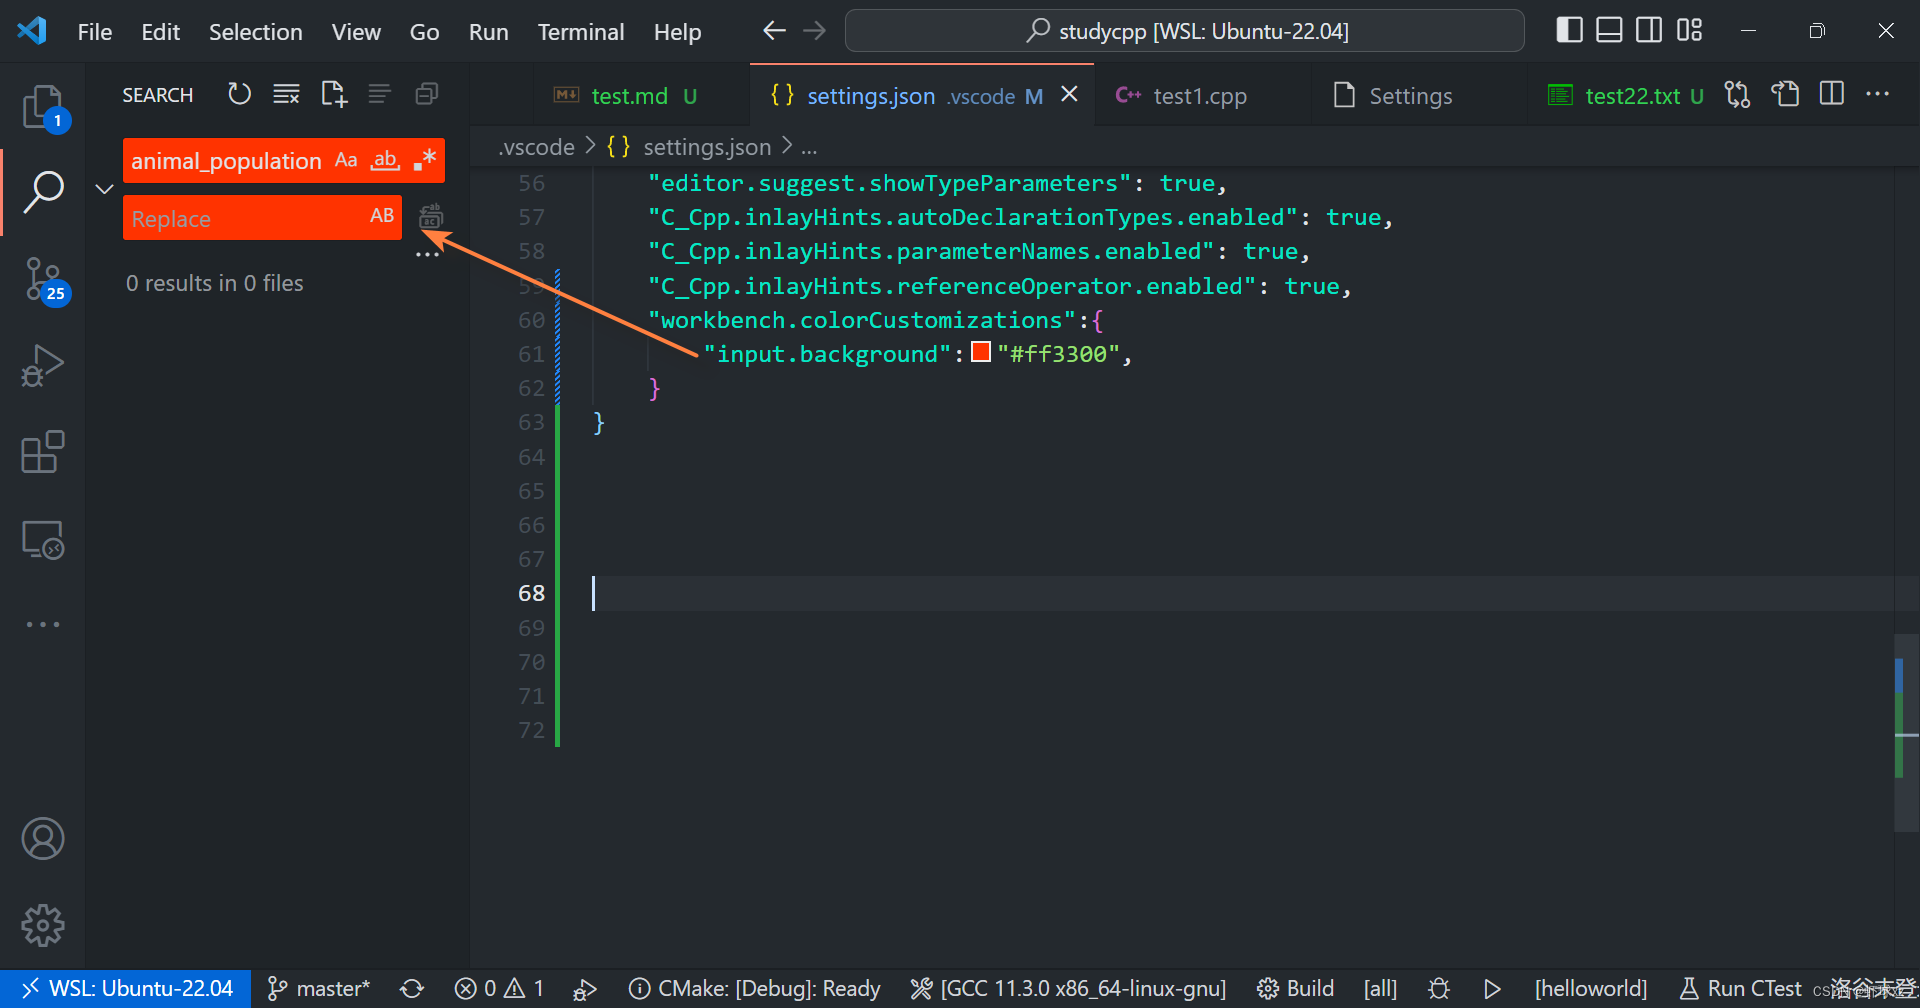Viewport: 1920px width, 1008px height.
Task: Toggle Preserve Case in replace box
Action: click(382, 216)
